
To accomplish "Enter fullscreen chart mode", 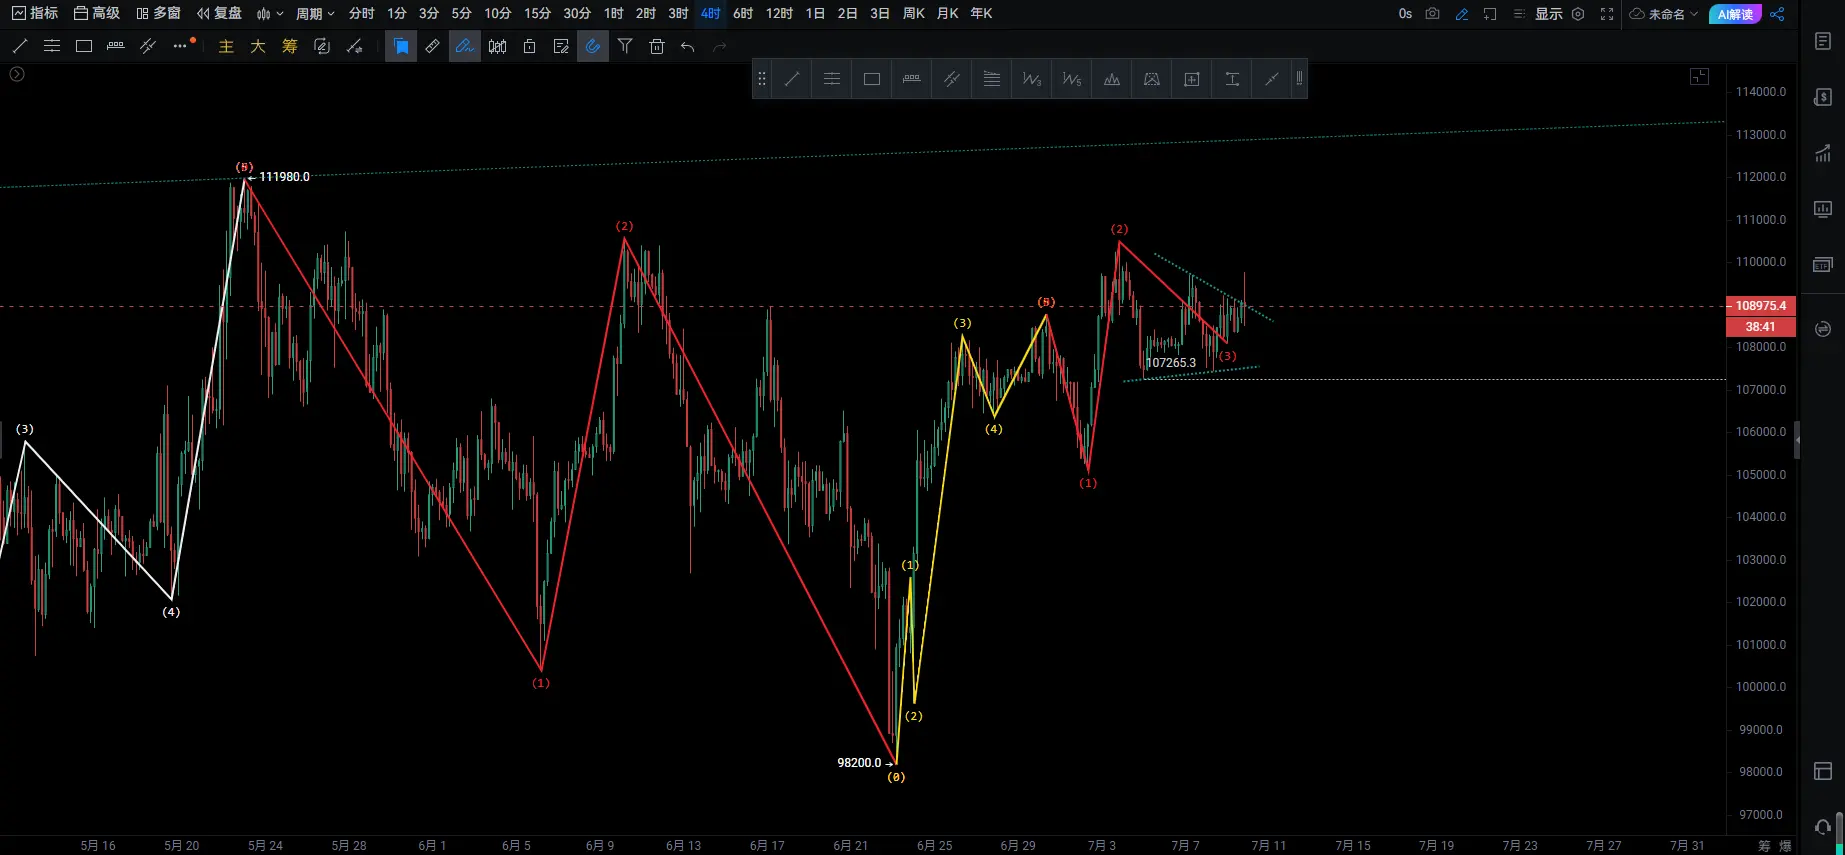I will 1607,14.
